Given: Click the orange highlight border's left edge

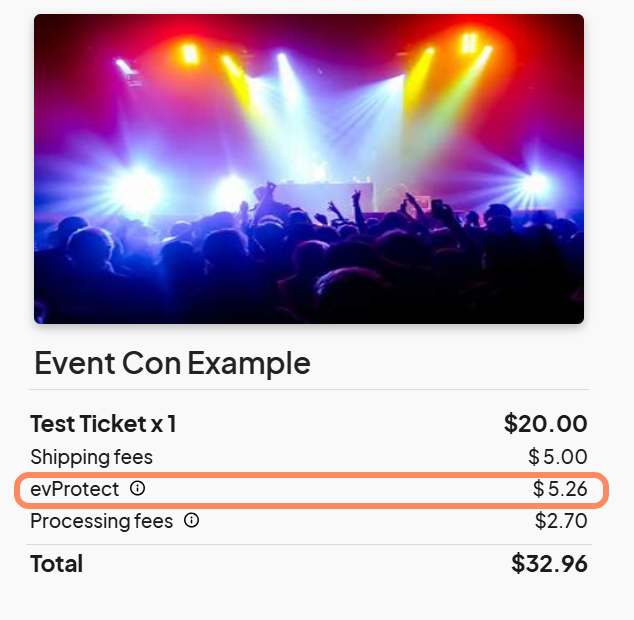Looking at the screenshot, I should click(x=17, y=490).
